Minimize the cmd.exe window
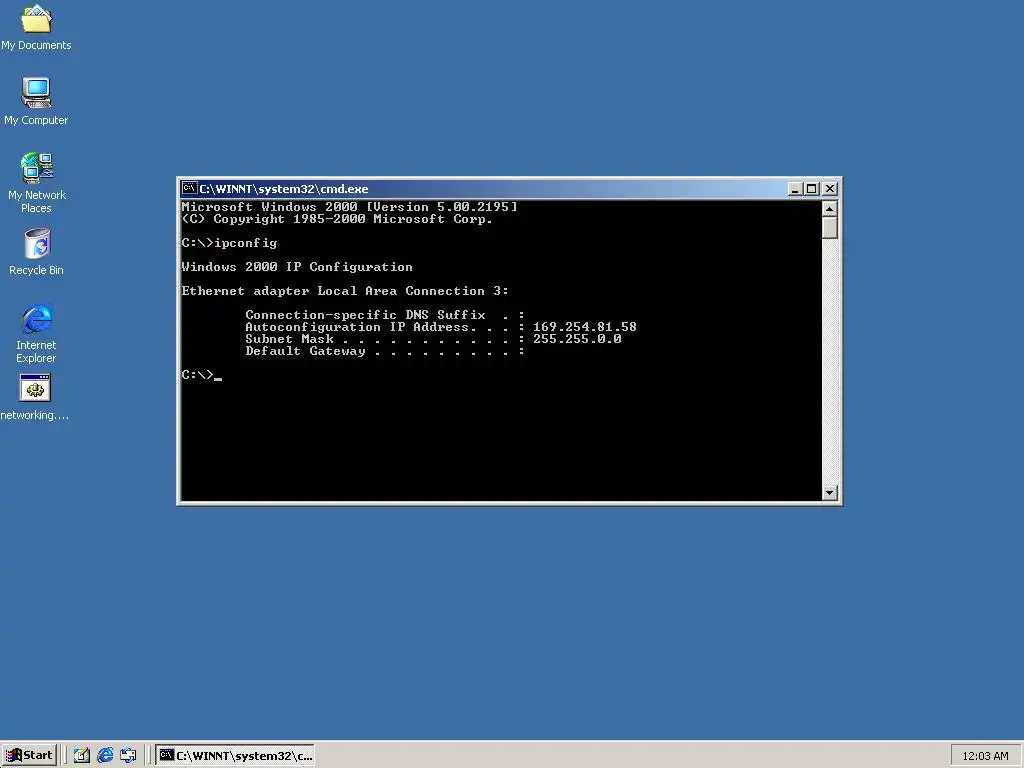This screenshot has height=768, width=1024. [x=795, y=189]
